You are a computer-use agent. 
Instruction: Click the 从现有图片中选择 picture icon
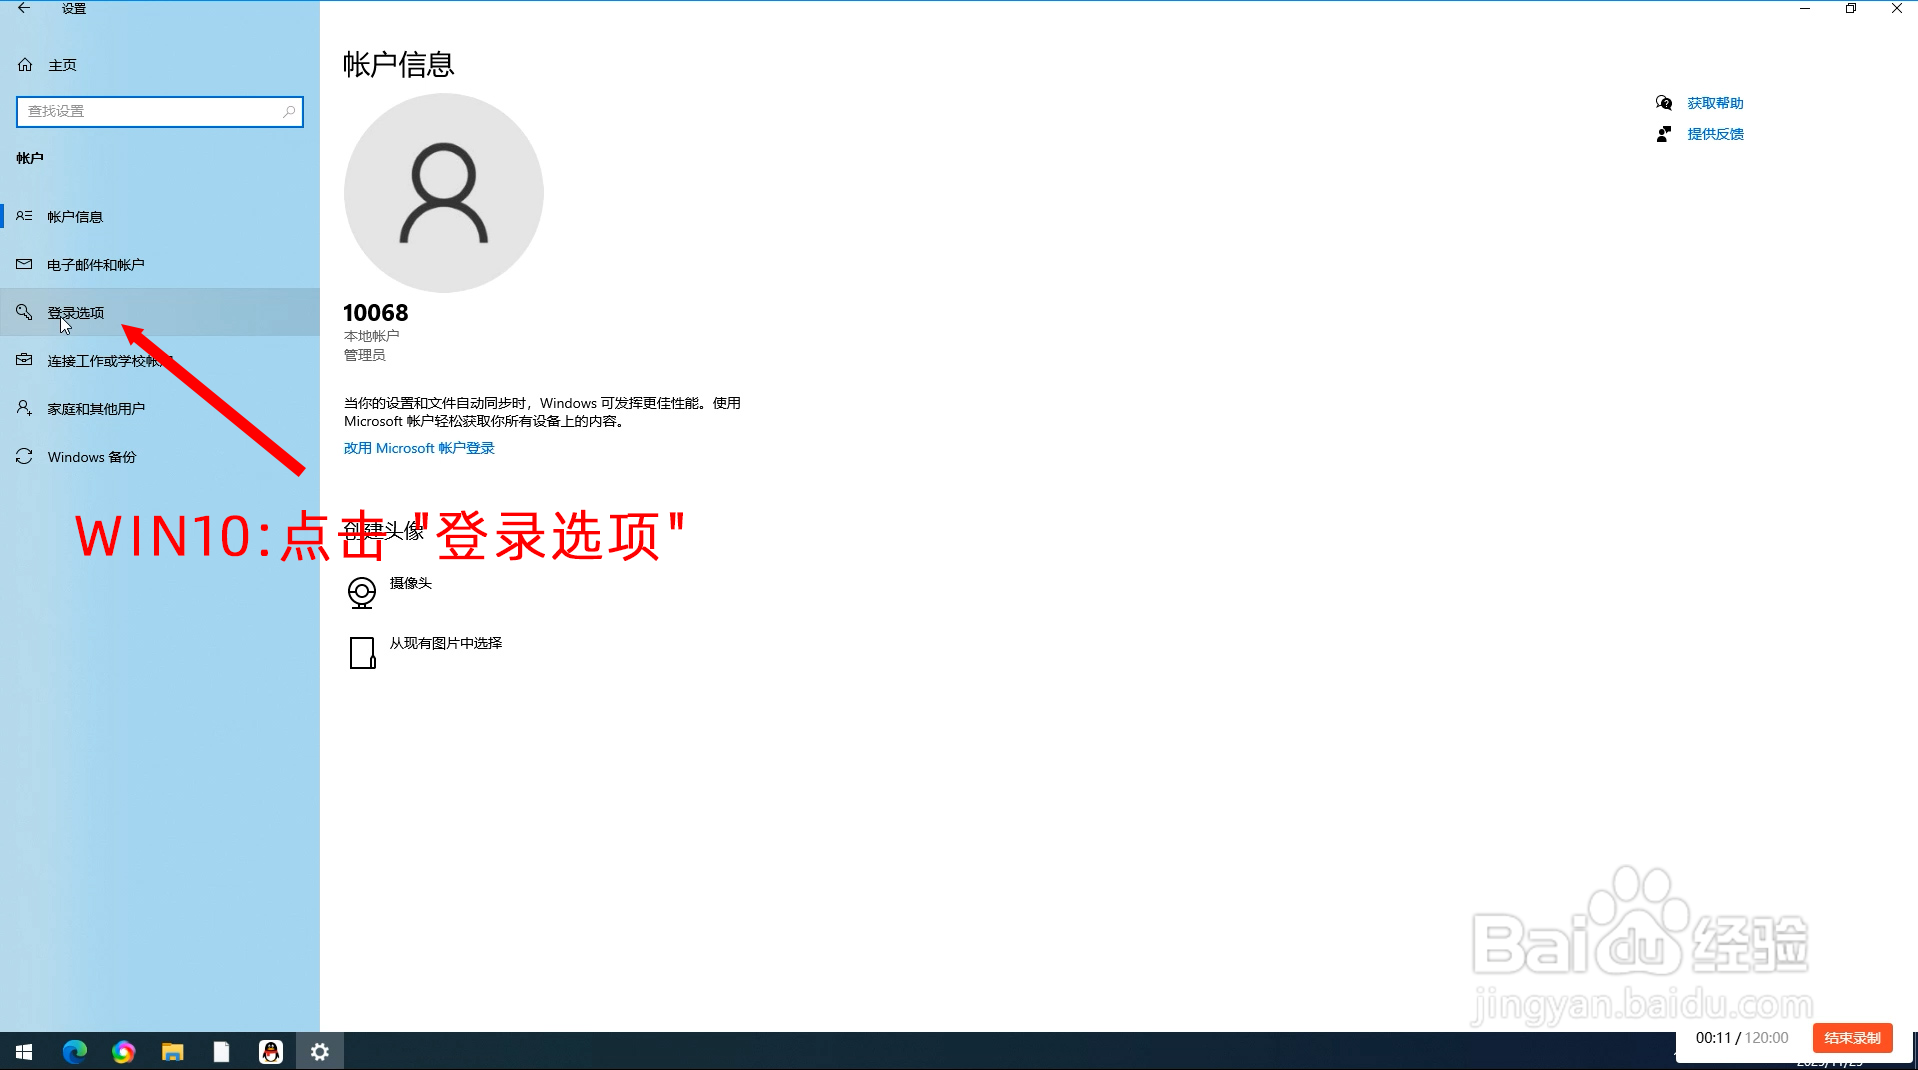pos(362,653)
